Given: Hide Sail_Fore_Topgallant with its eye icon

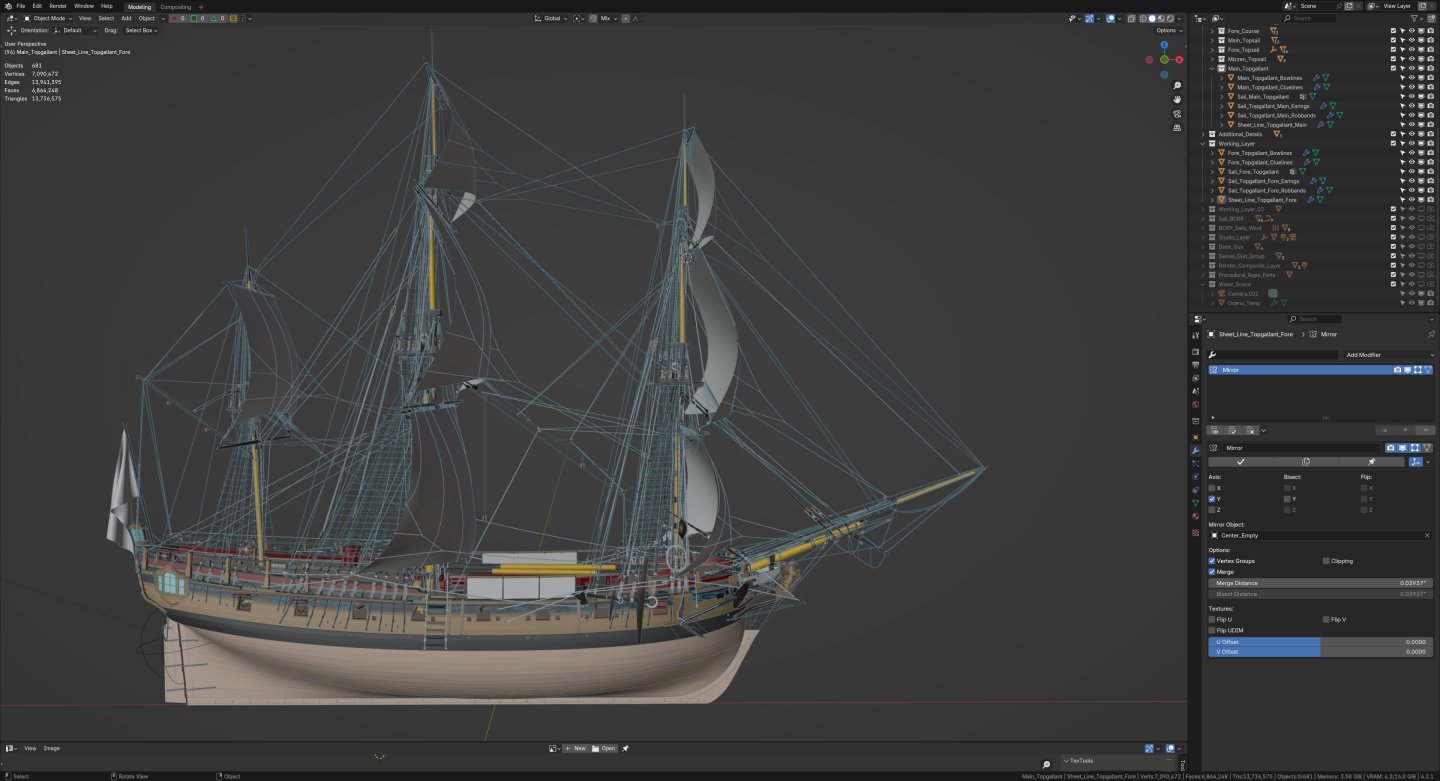Looking at the screenshot, I should pos(1411,171).
